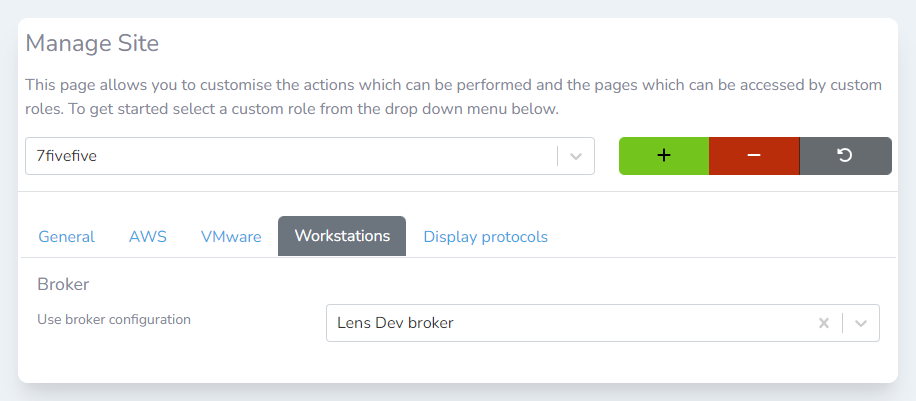Image resolution: width=916 pixels, height=401 pixels.
Task: Click the Broker section heading
Action: pos(64,284)
